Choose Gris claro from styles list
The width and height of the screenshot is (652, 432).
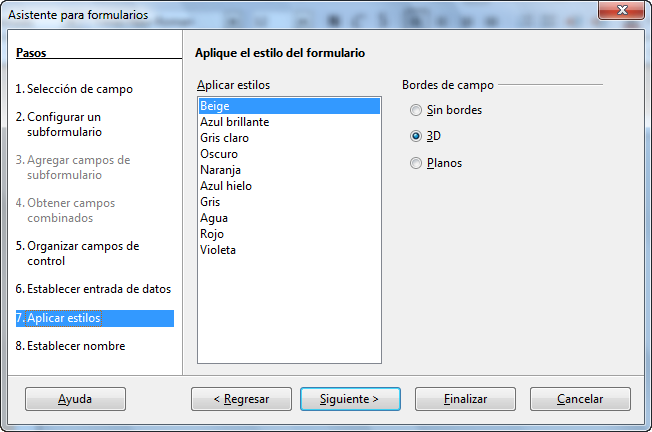pyautogui.click(x=289, y=138)
